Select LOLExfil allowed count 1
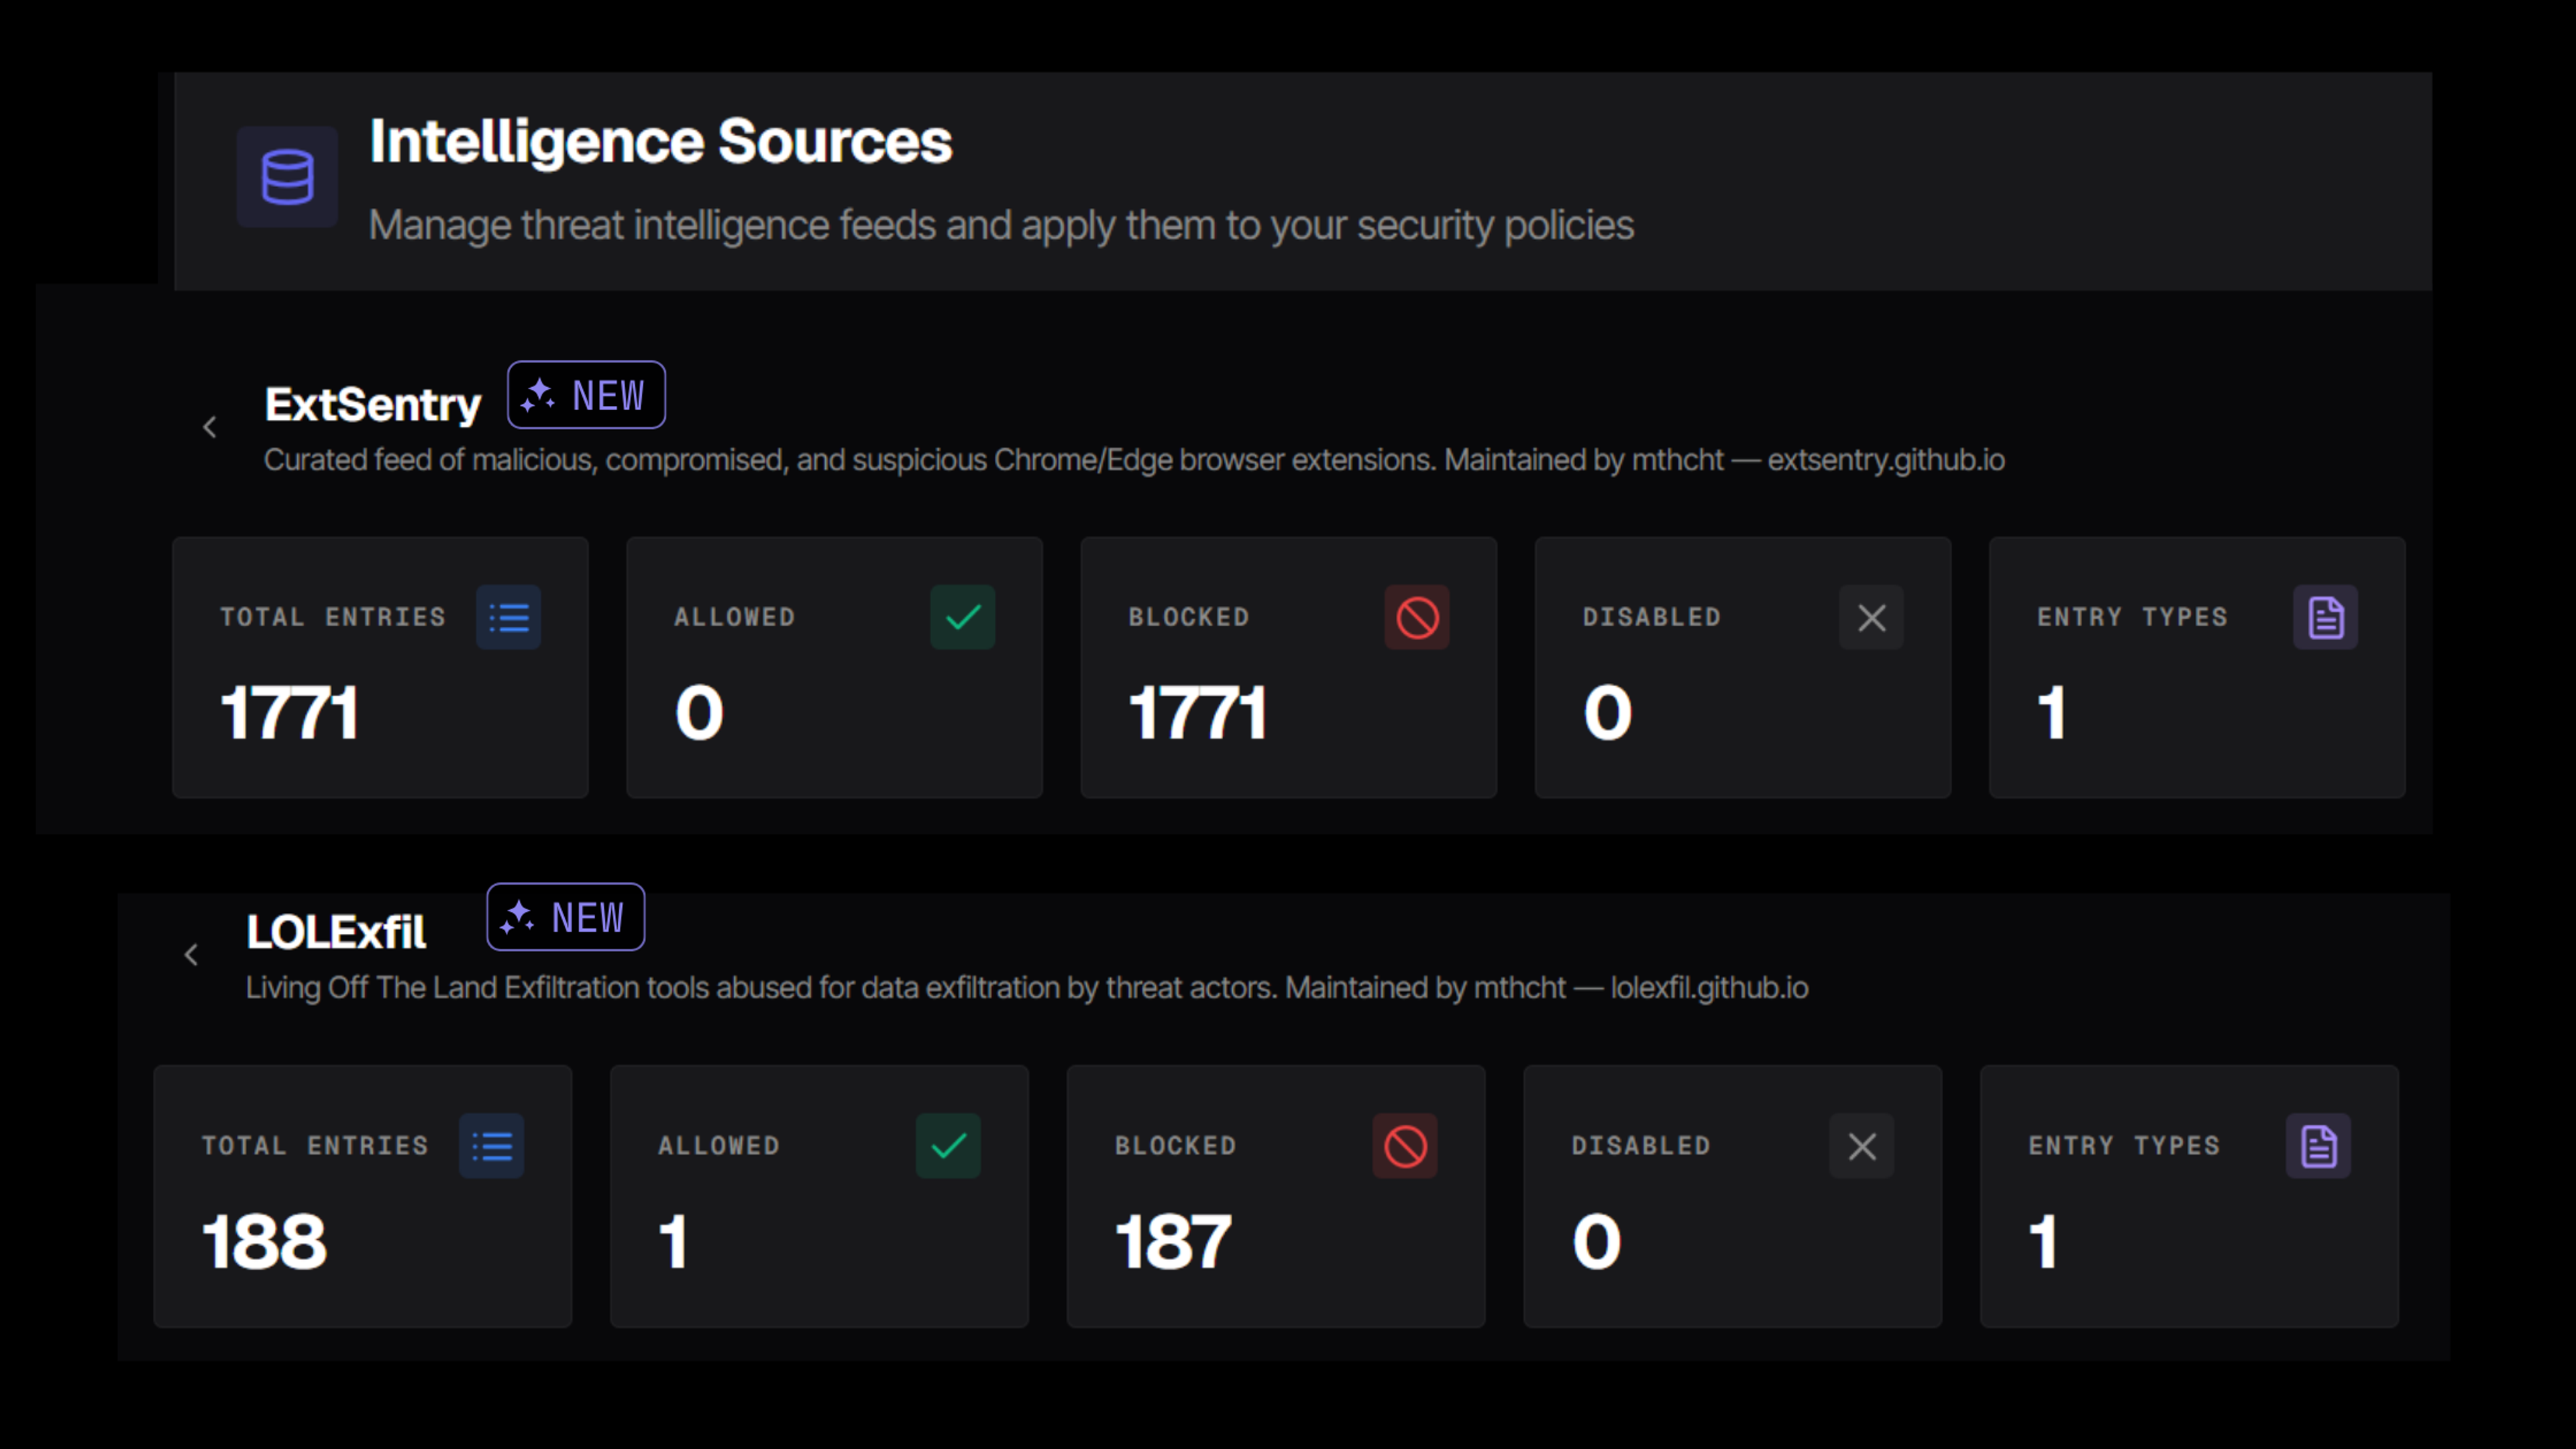The height and width of the screenshot is (1449, 2576). point(673,1241)
